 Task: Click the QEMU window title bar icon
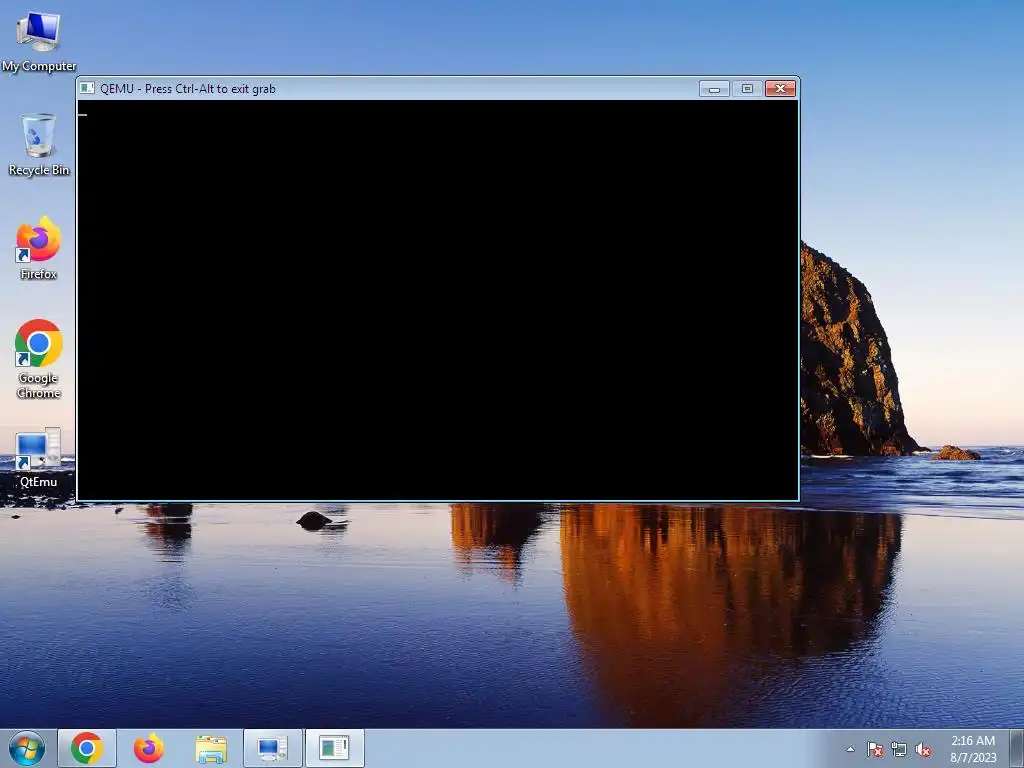point(87,88)
